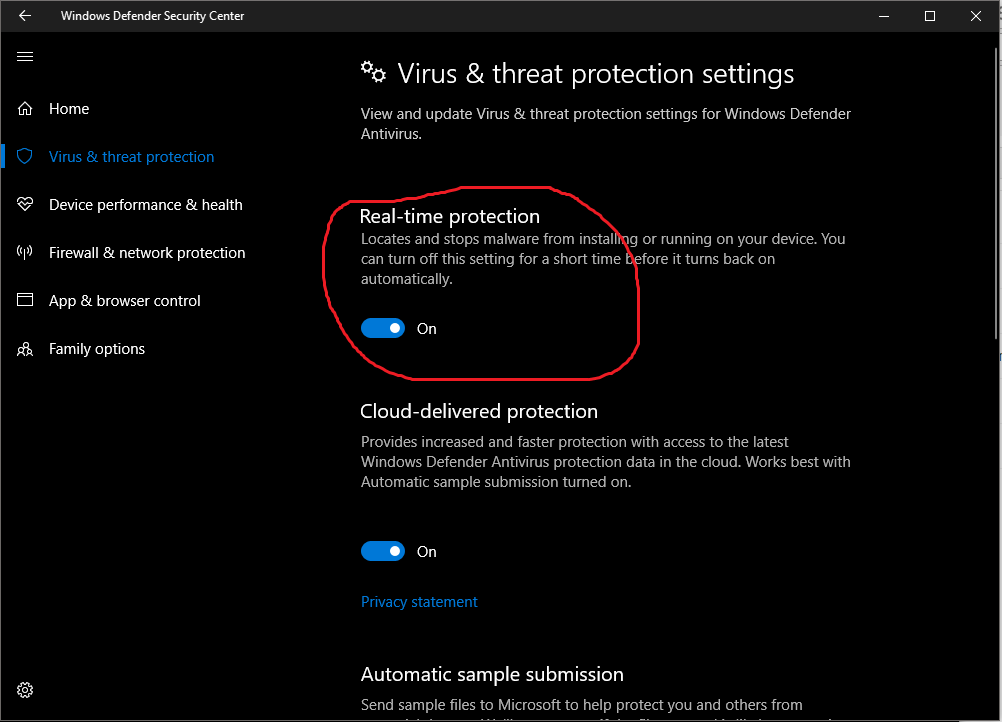This screenshot has width=1002, height=722.
Task: Open Settings gear at bottom left
Action: pyautogui.click(x=25, y=690)
